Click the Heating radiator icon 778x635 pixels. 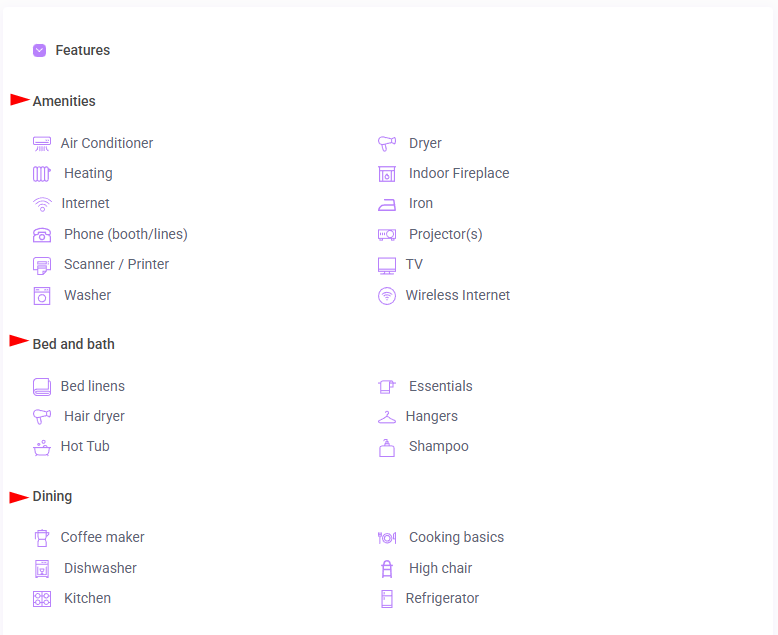coord(42,174)
